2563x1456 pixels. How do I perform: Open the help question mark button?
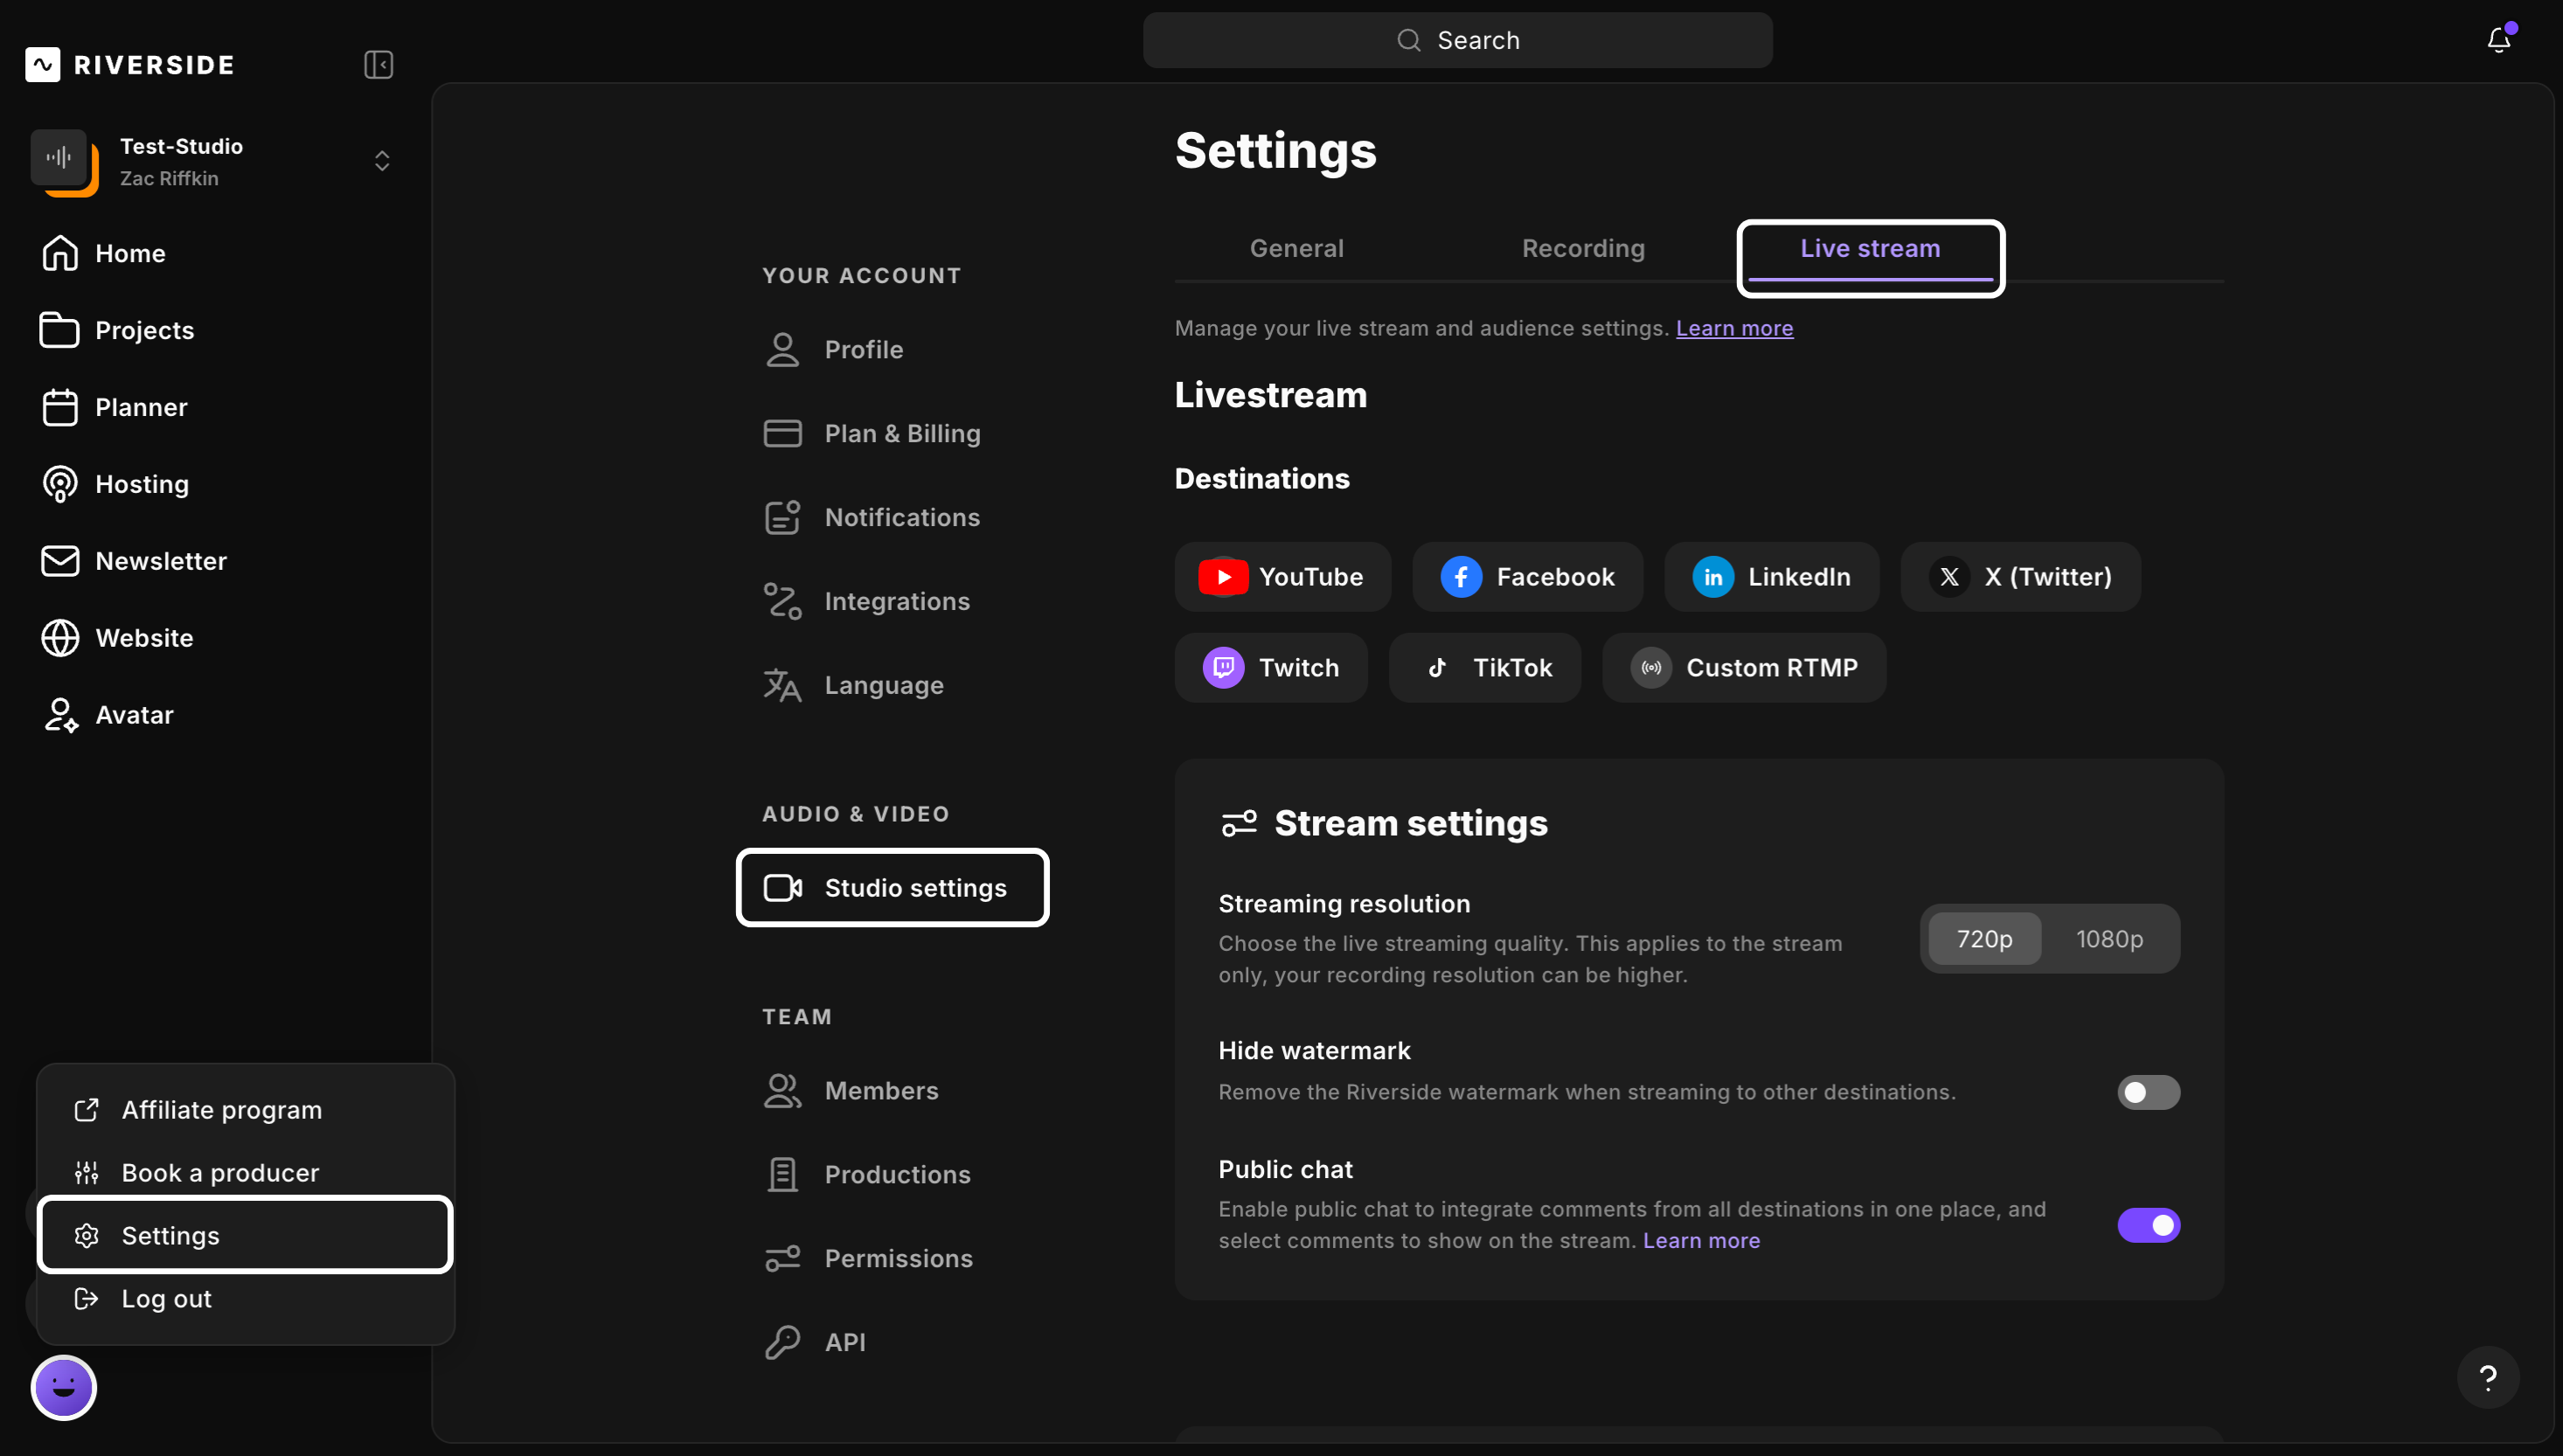(x=2488, y=1378)
